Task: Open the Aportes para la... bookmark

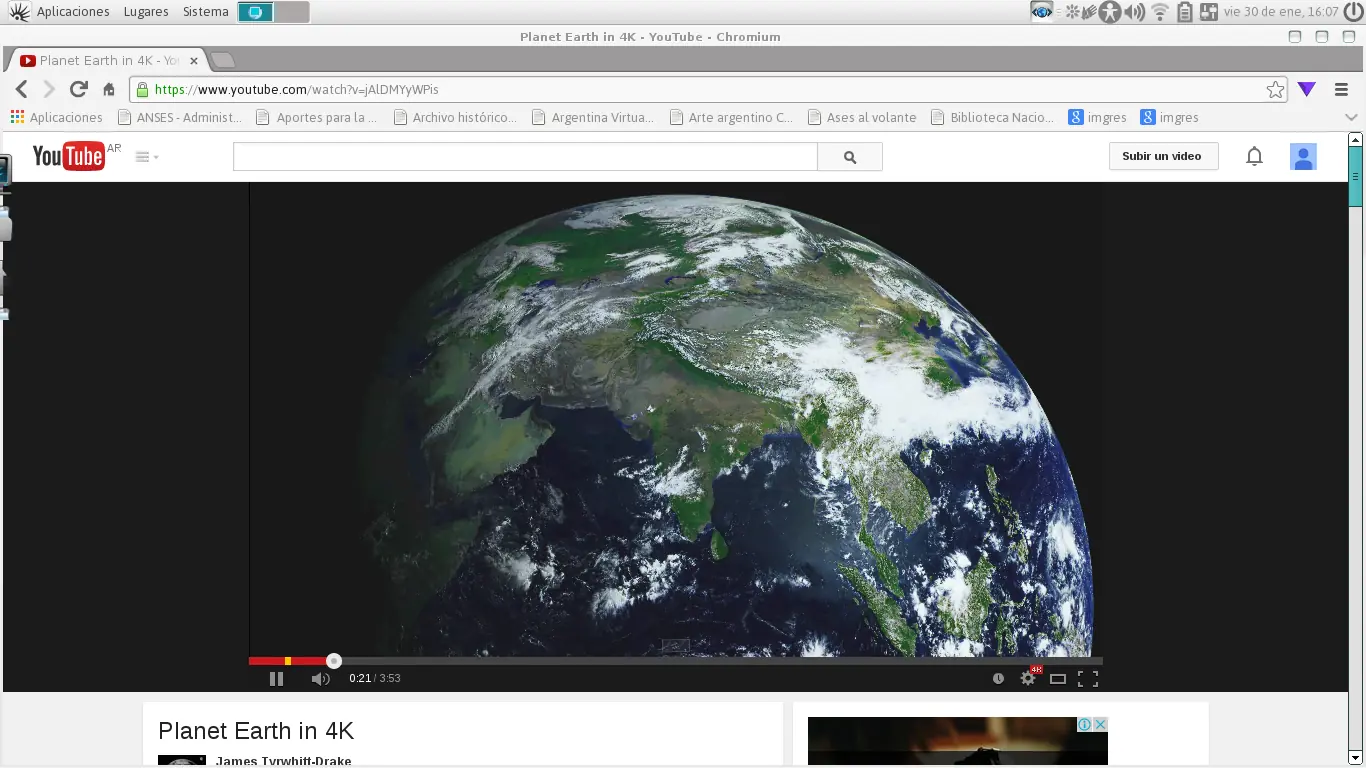Action: (x=317, y=117)
